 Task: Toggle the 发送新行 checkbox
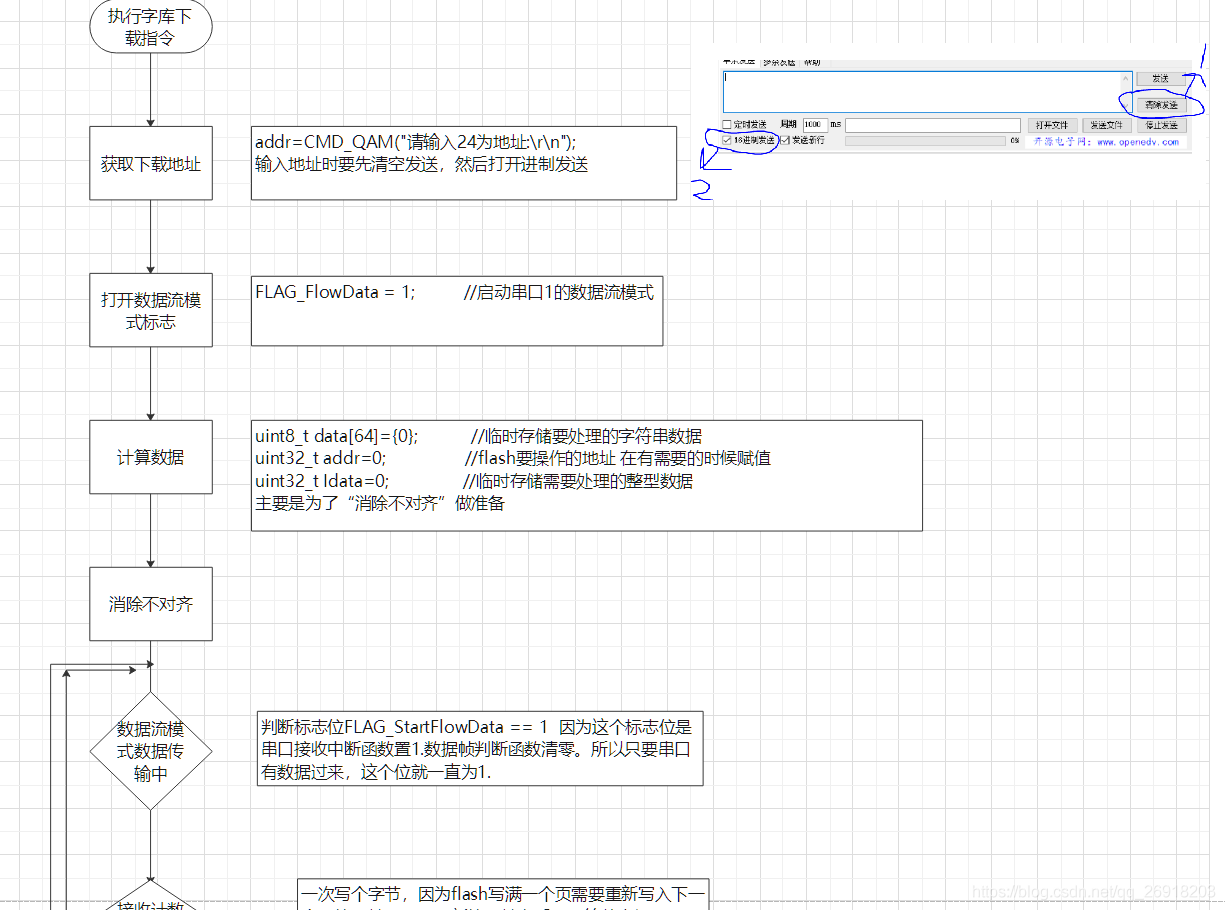coord(785,140)
